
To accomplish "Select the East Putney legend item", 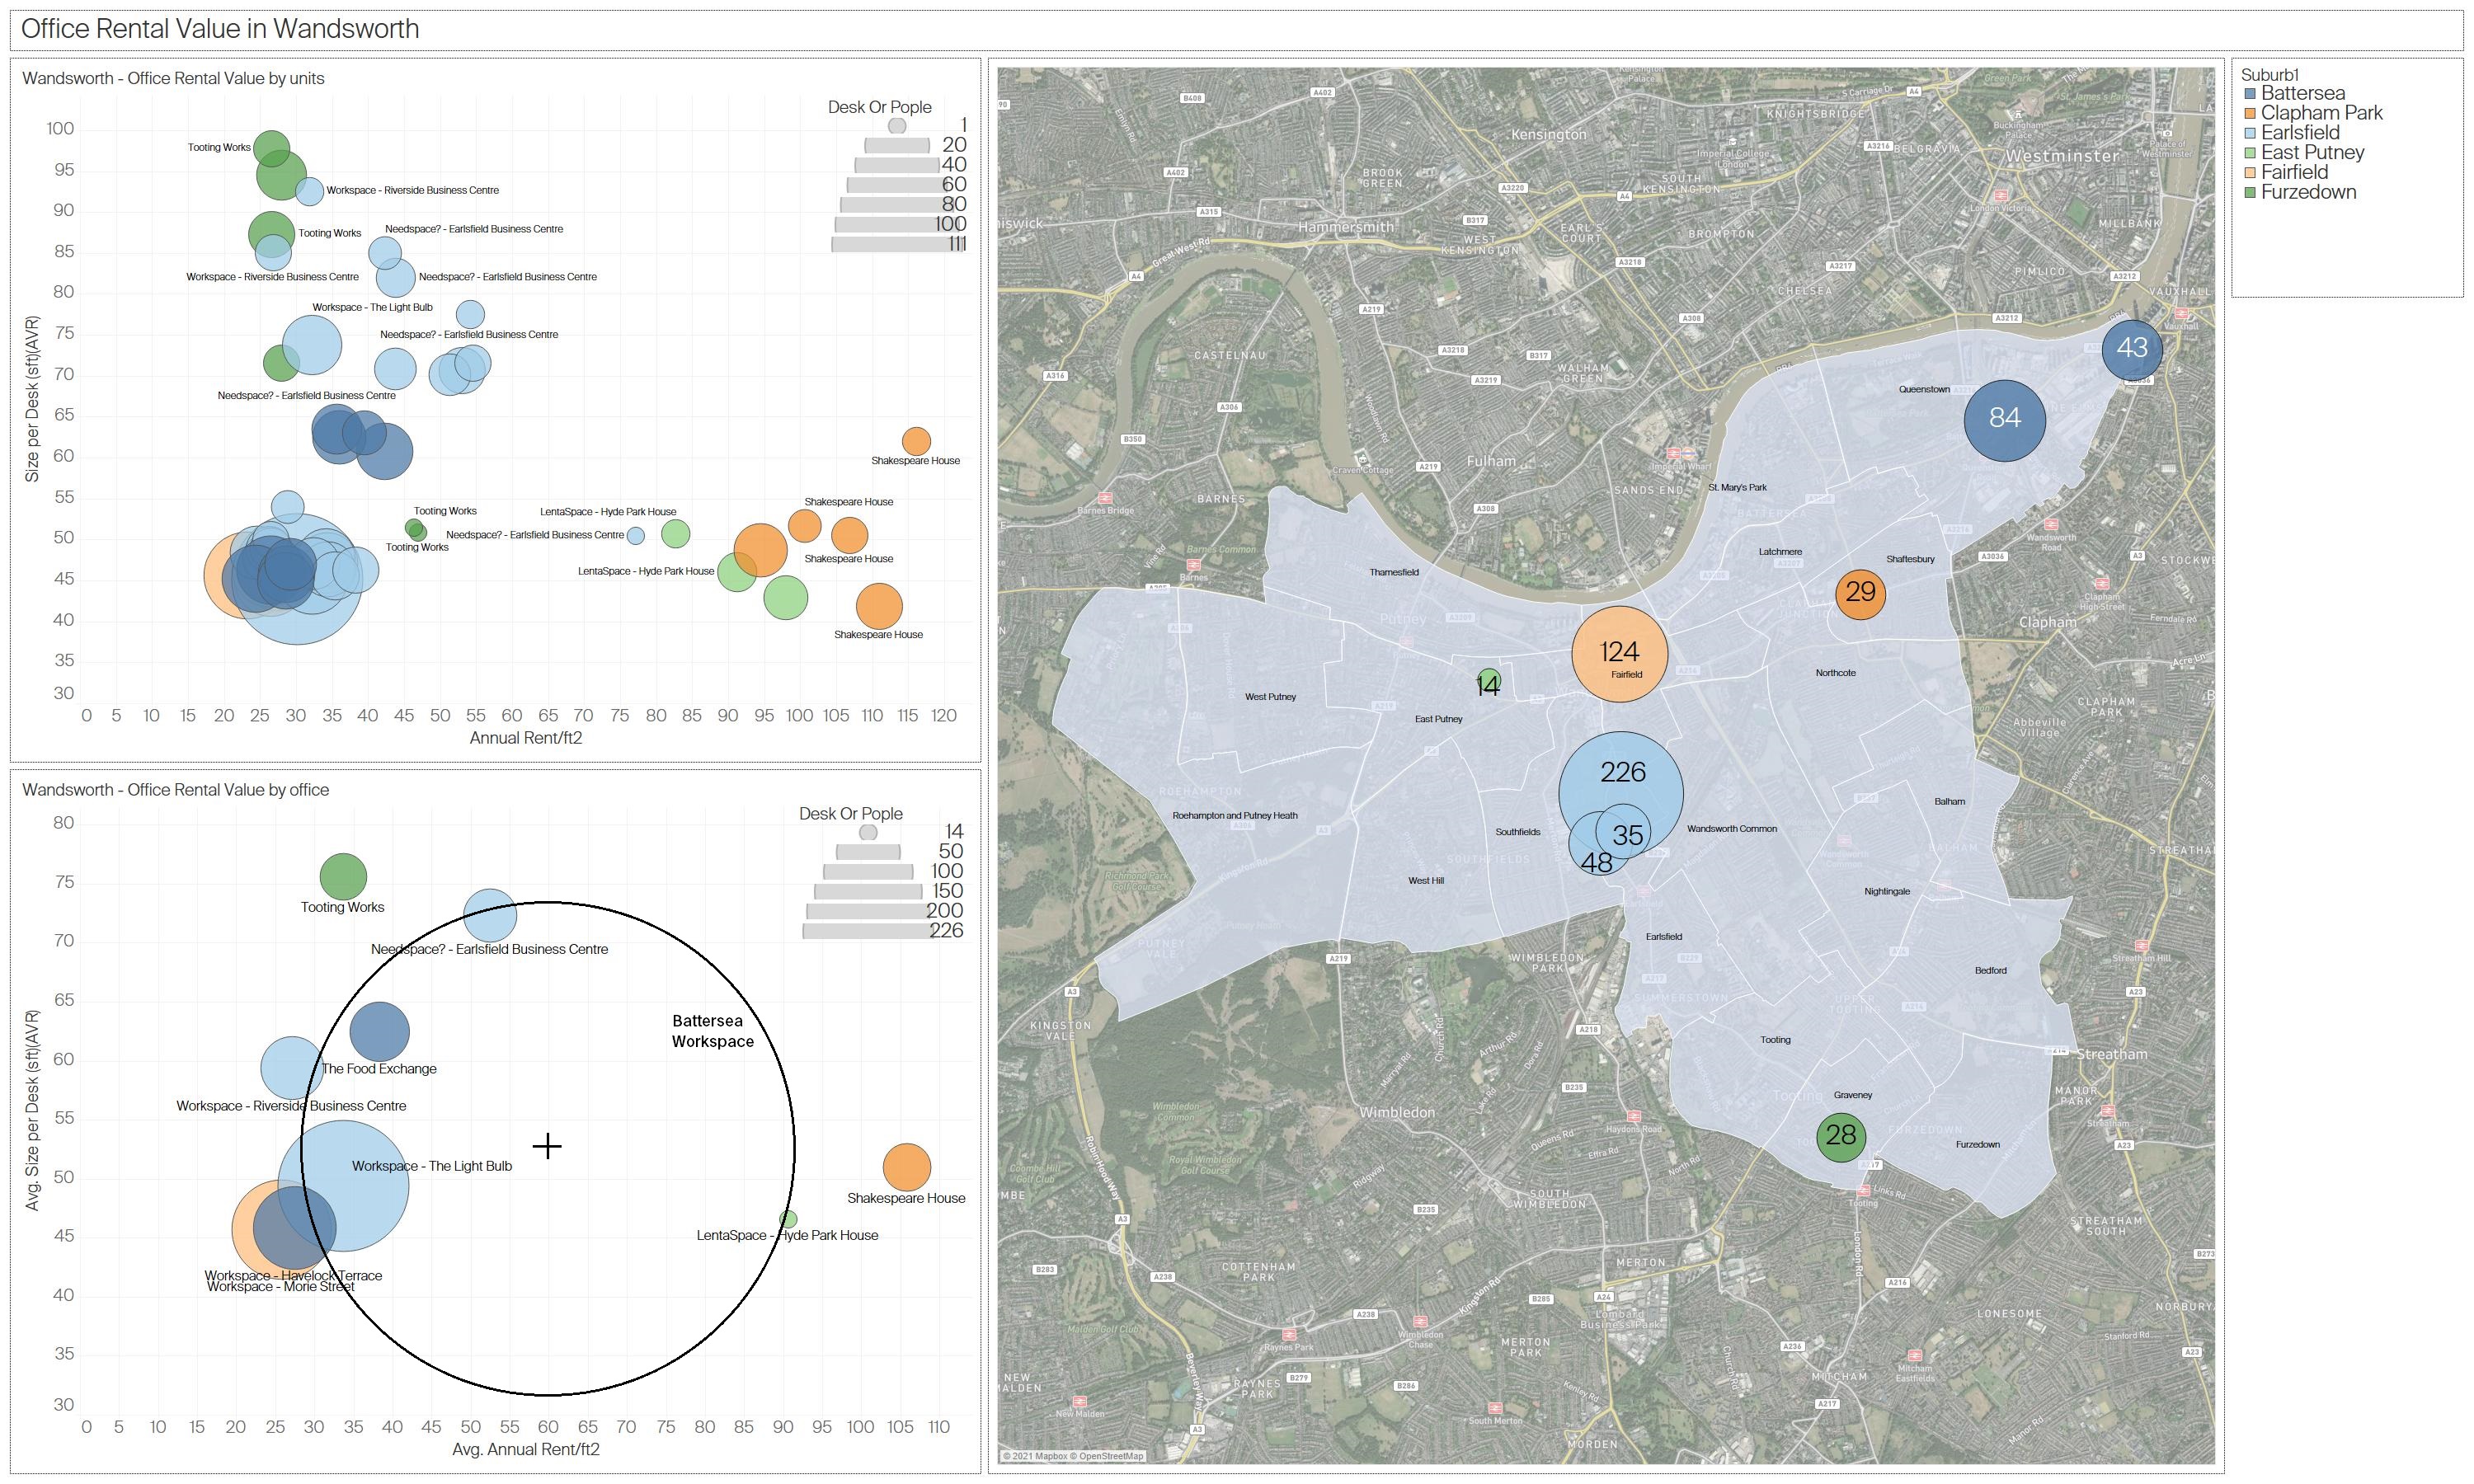I will click(x=2312, y=153).
